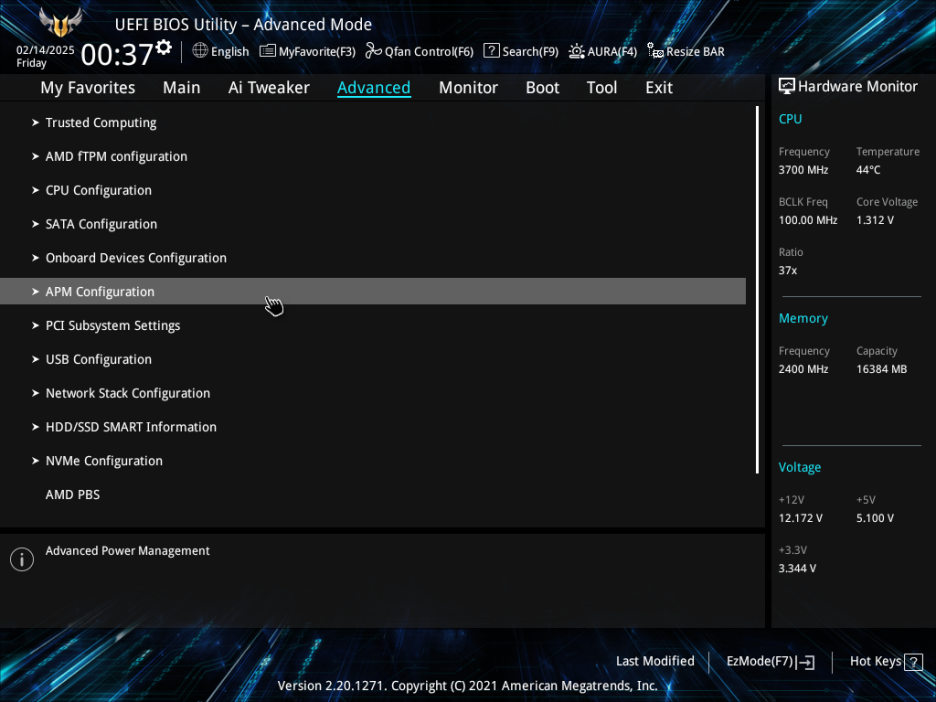The image size is (936, 702).
Task: Click the Search question mark icon
Action: click(491, 51)
